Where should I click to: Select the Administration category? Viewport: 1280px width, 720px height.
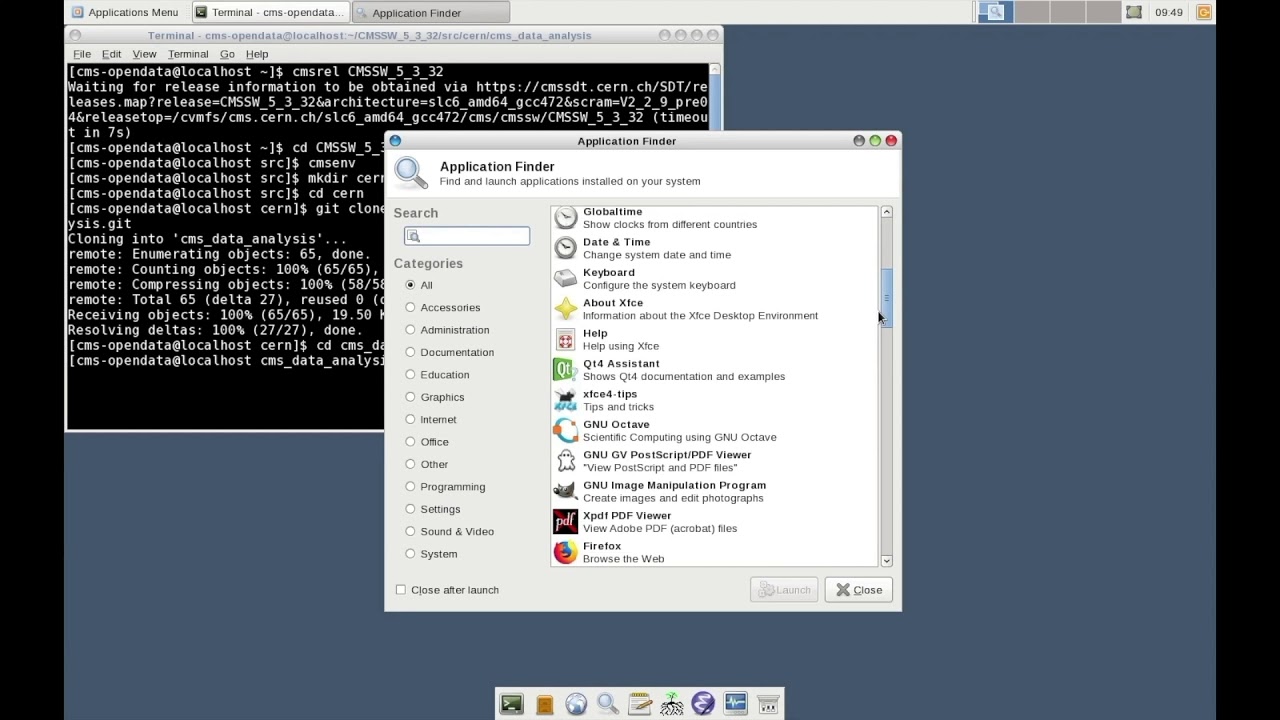tap(447, 330)
